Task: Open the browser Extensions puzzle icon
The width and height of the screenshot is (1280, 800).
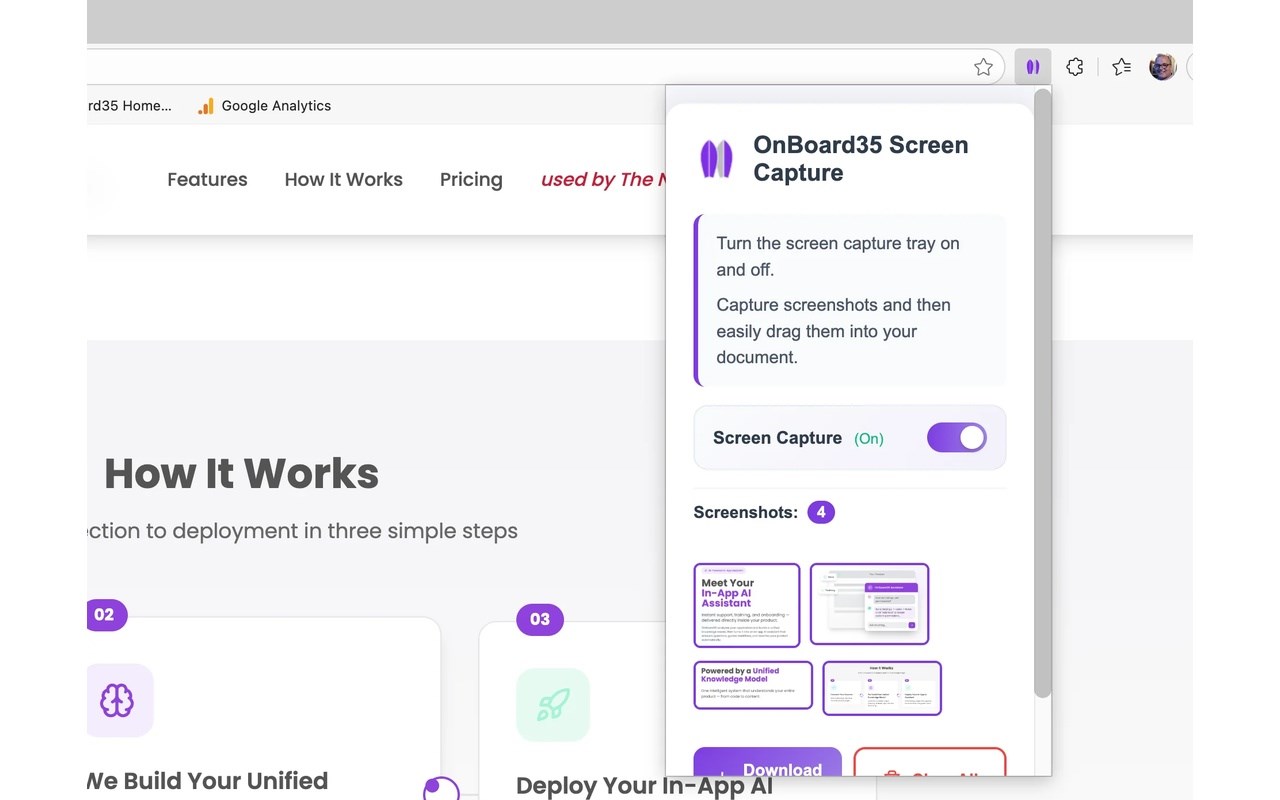Action: [1075, 67]
